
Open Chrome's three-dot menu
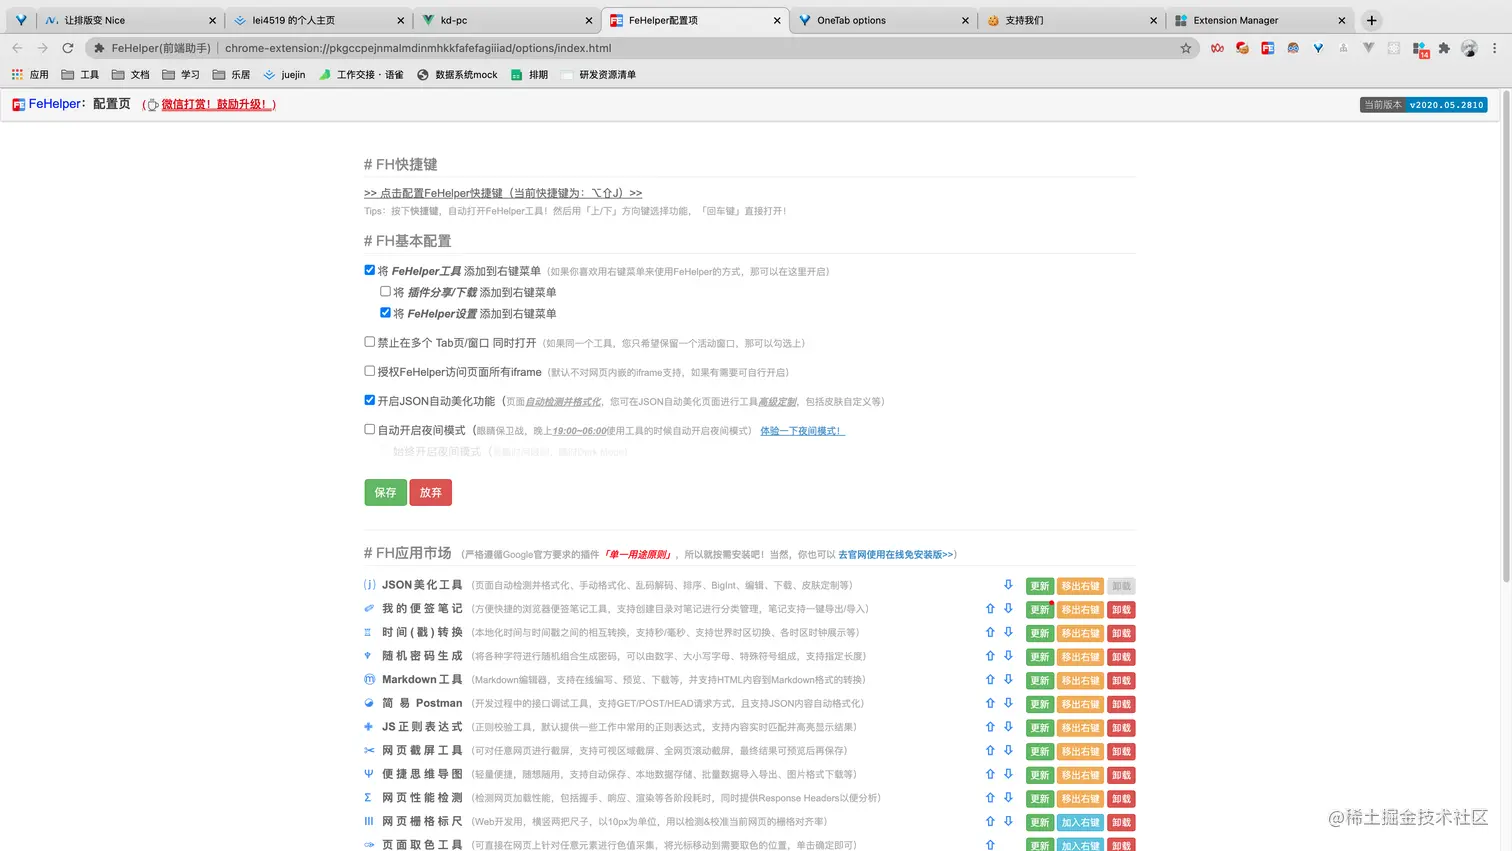click(x=1495, y=48)
